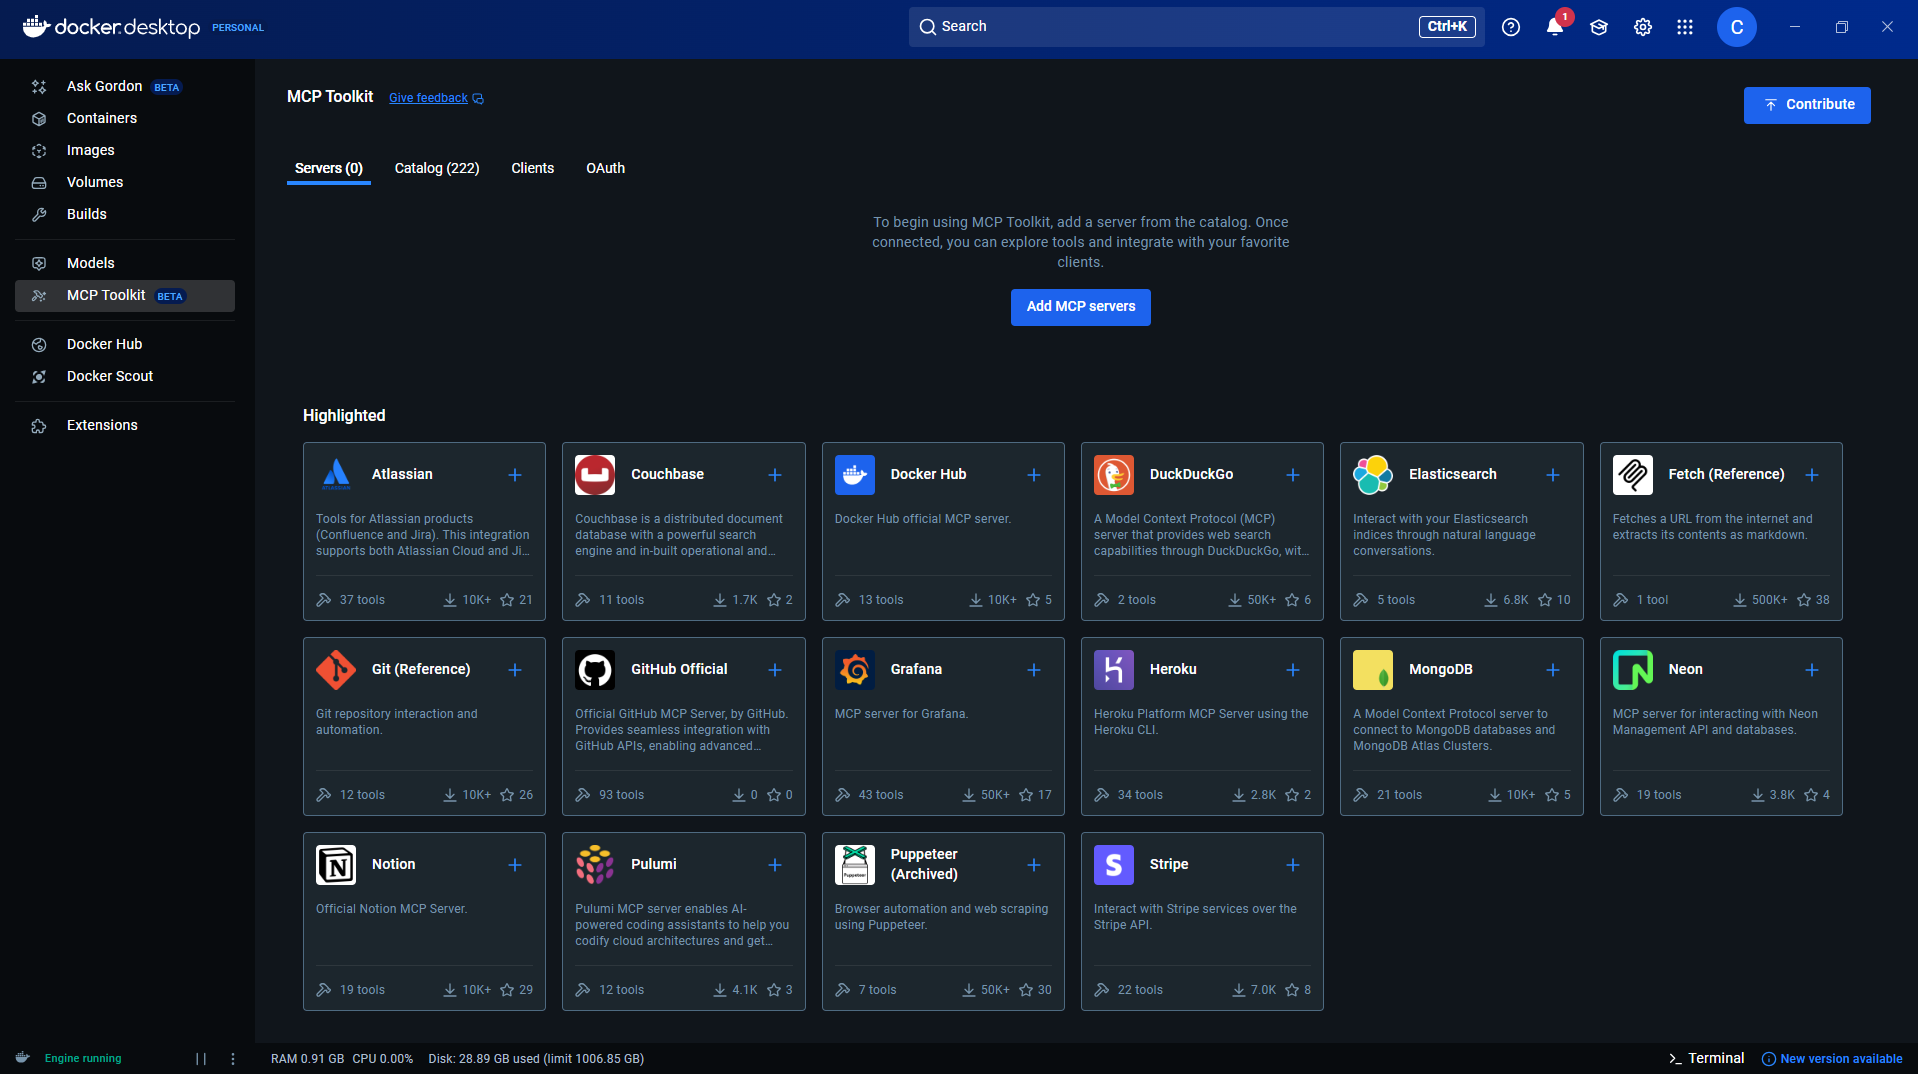Click the Contribute button
The width and height of the screenshot is (1918, 1074).
coord(1807,105)
